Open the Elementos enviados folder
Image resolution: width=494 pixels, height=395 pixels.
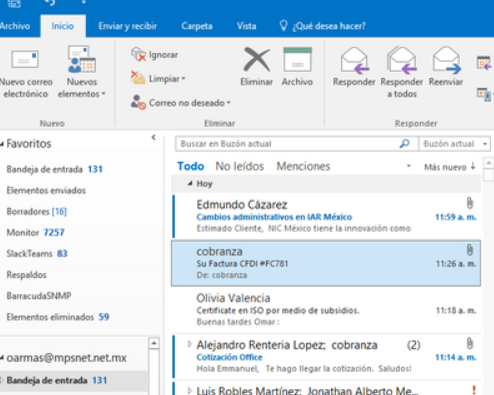click(46, 190)
